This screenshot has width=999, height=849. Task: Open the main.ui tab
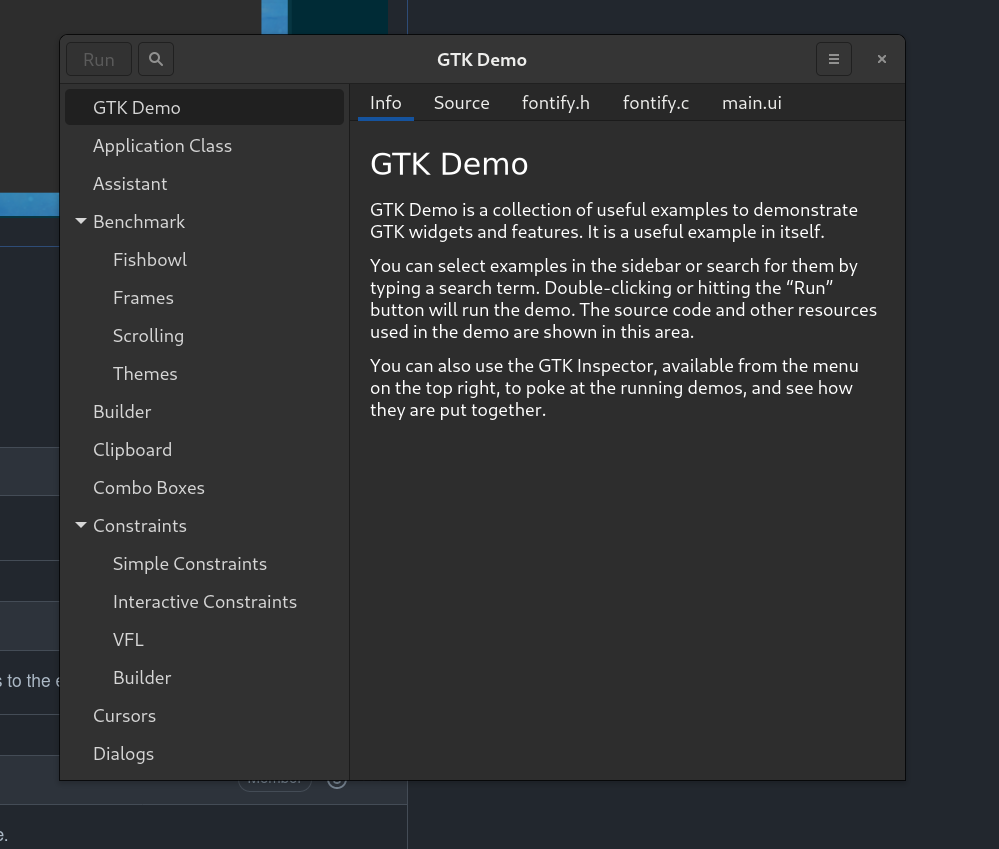(x=751, y=102)
